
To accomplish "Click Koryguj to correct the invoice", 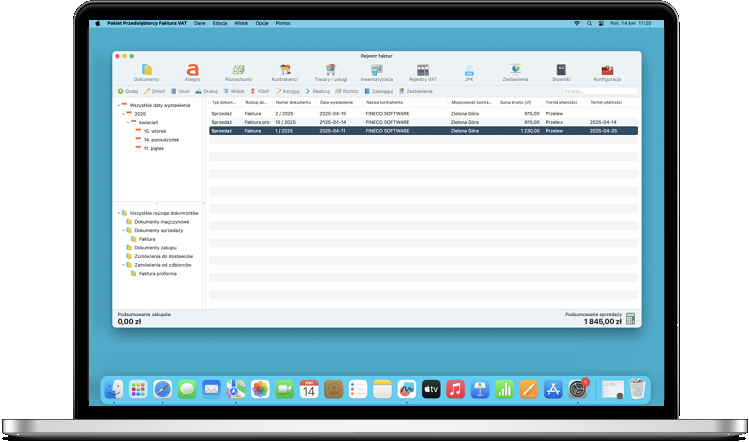I will click(x=288, y=91).
